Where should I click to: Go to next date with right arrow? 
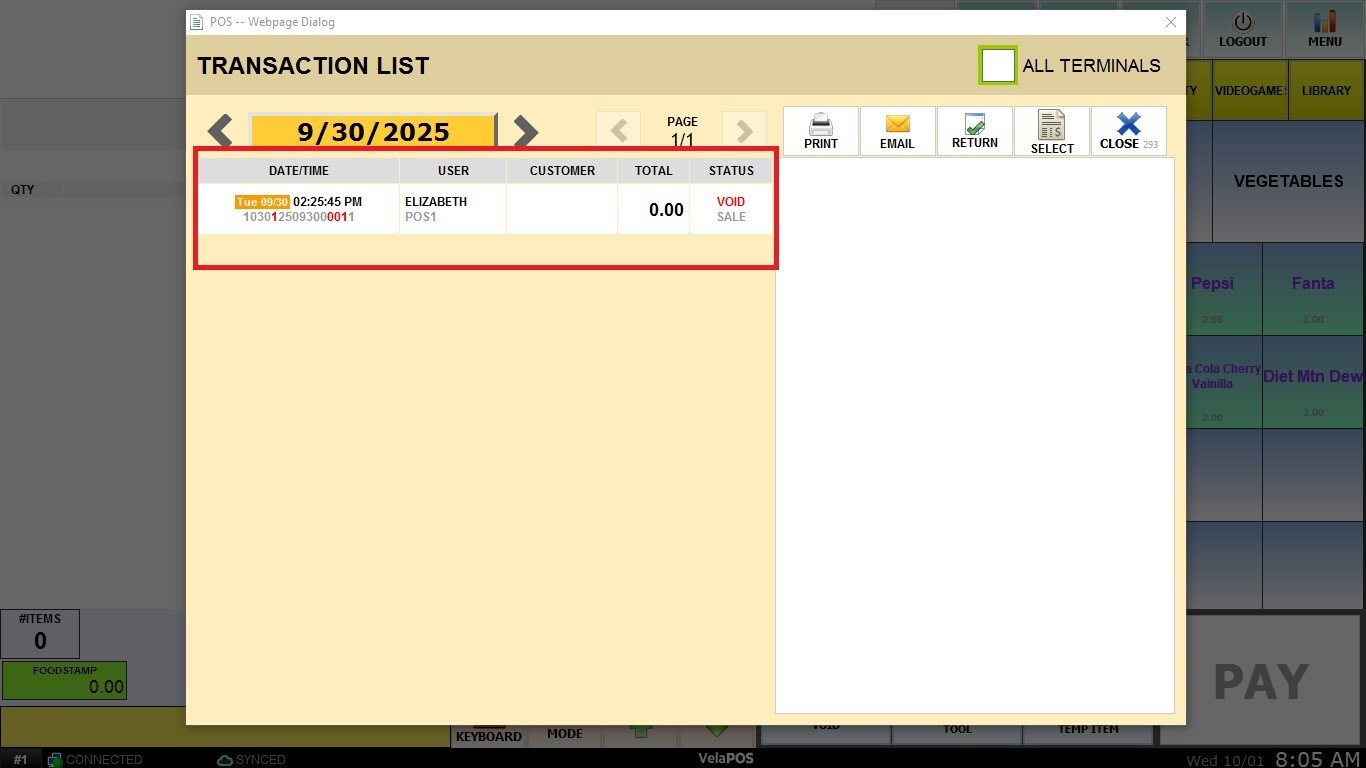click(525, 131)
